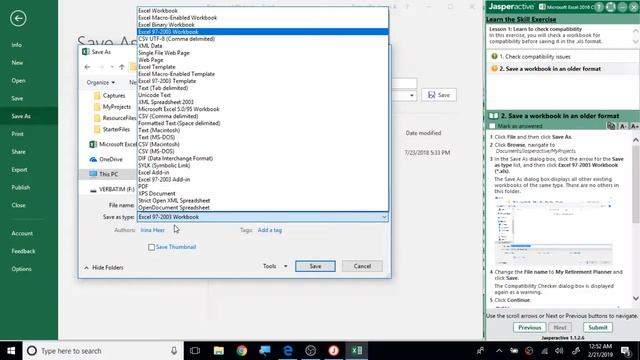The image size is (640, 360).
Task: Choose Excel Template from the list
Action: pos(263,67)
